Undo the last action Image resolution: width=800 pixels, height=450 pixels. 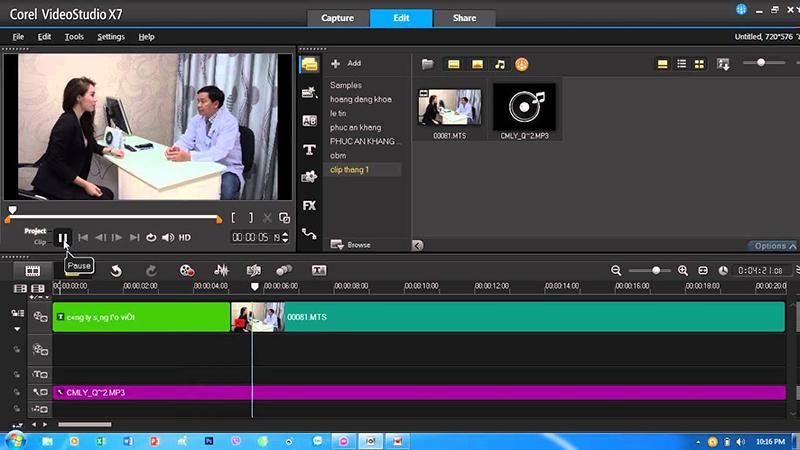point(116,270)
